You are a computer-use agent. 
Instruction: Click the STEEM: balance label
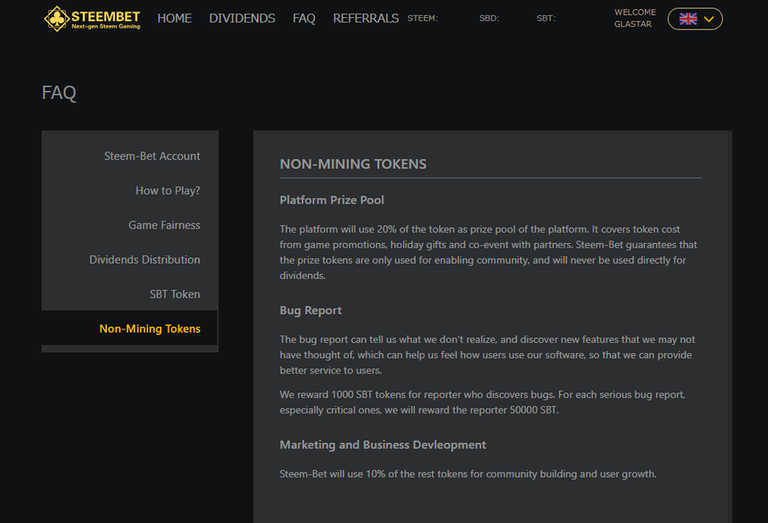(423, 19)
